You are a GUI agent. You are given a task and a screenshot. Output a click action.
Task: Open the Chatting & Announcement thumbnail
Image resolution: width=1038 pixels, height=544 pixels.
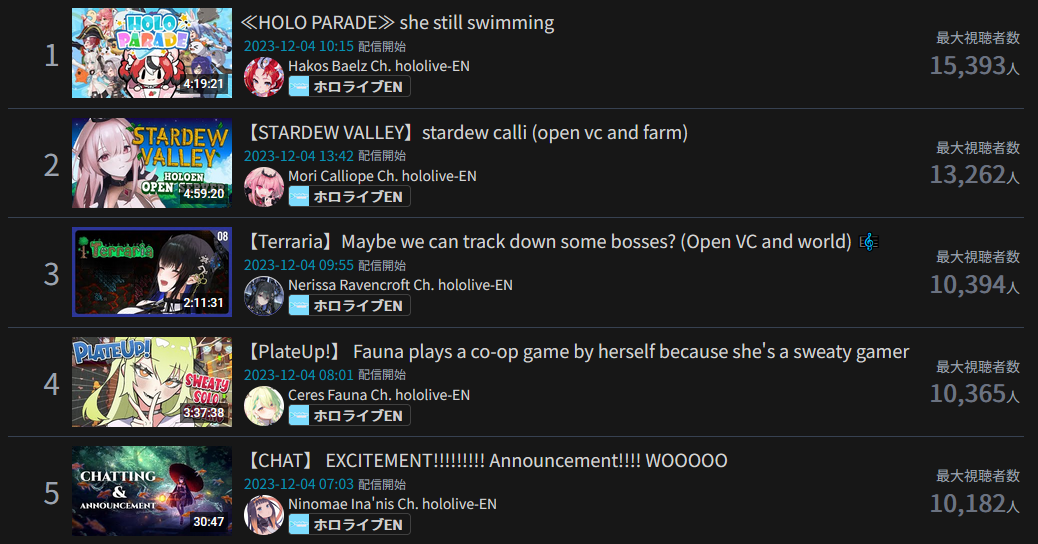pyautogui.click(x=152, y=491)
